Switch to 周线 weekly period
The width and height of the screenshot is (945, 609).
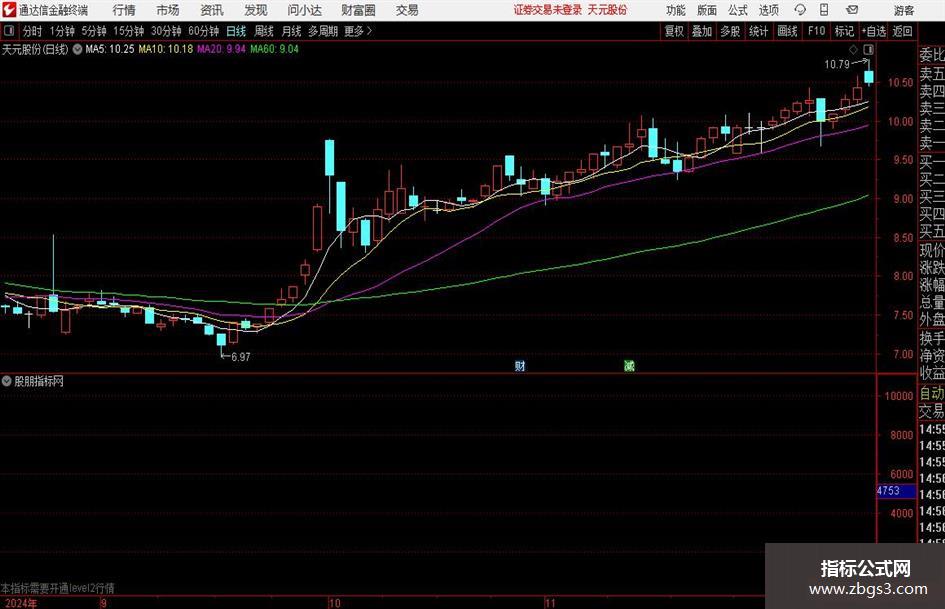(x=263, y=31)
